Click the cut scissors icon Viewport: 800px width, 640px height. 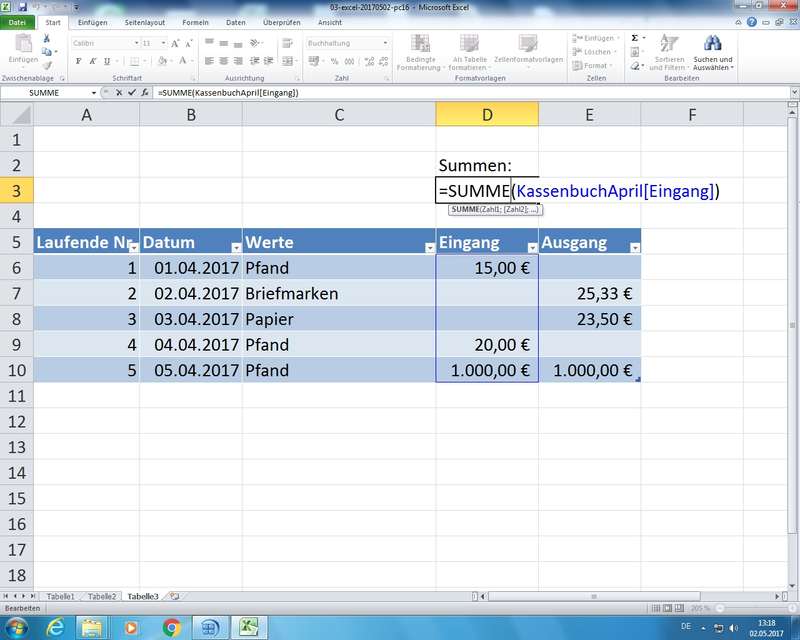[x=46, y=39]
